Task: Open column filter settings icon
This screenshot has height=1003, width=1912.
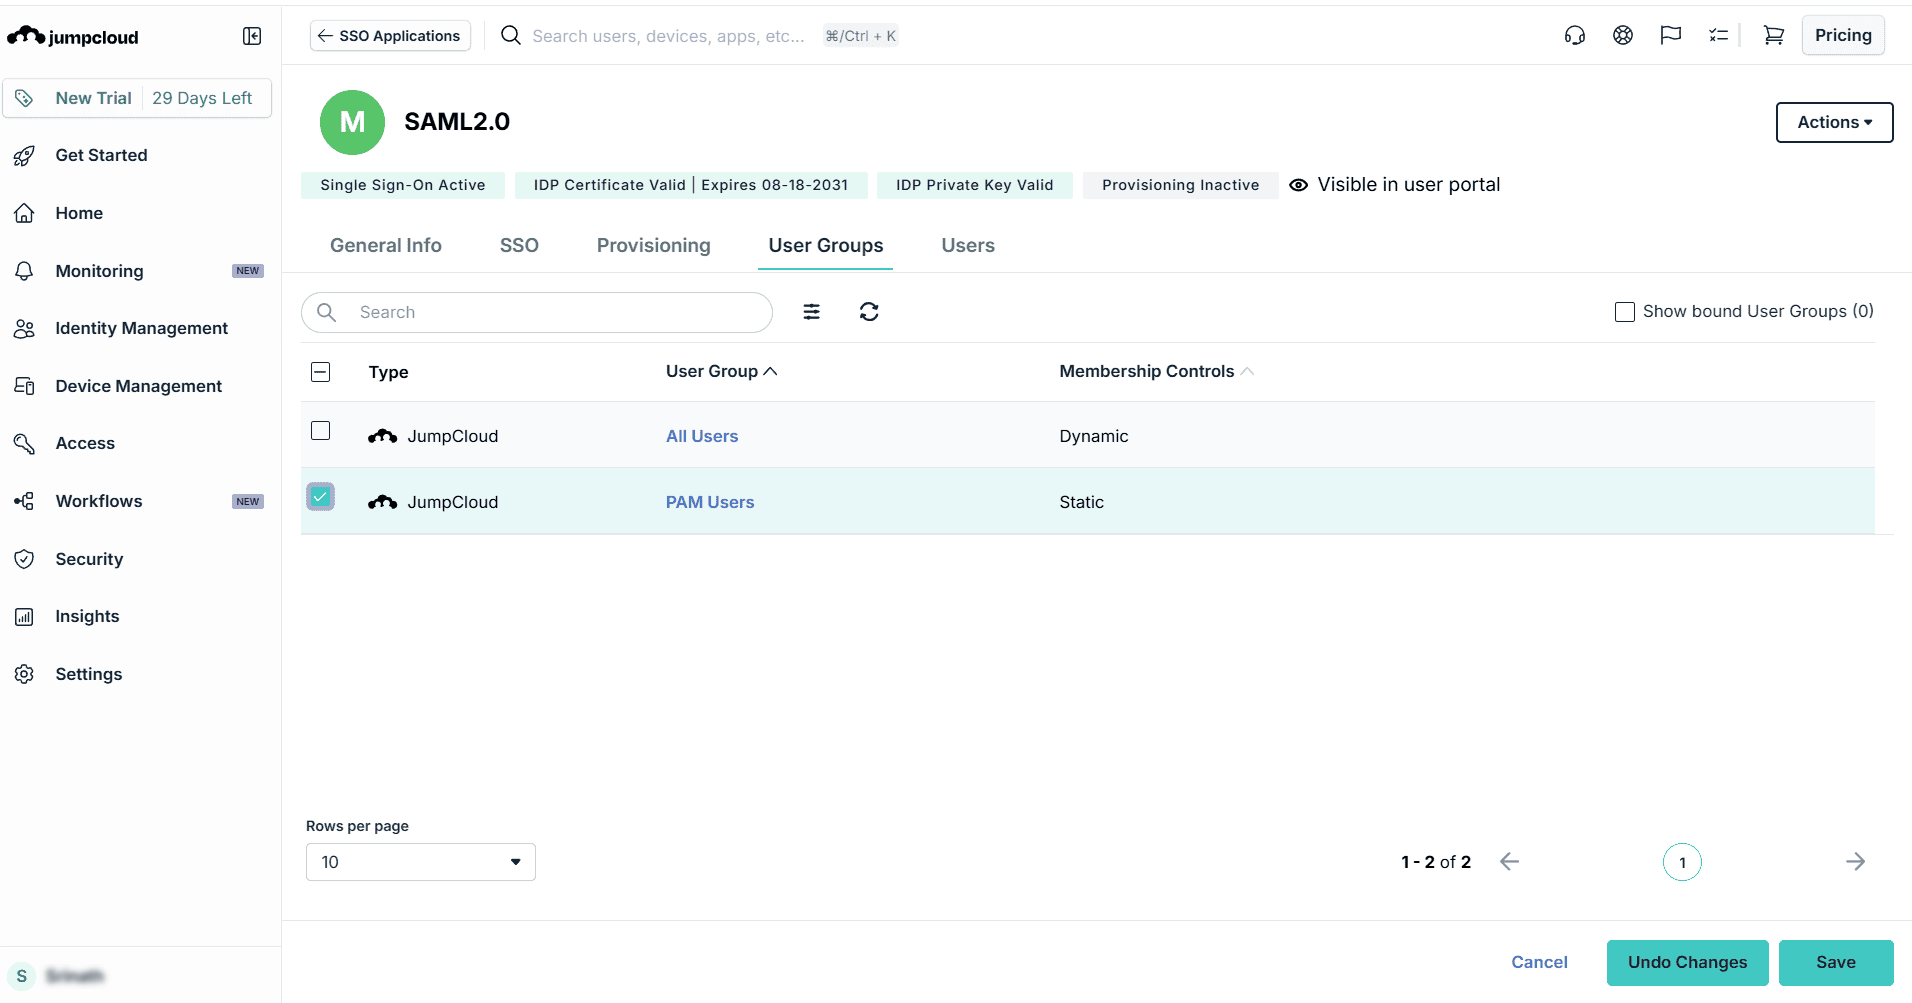Action: tap(812, 312)
